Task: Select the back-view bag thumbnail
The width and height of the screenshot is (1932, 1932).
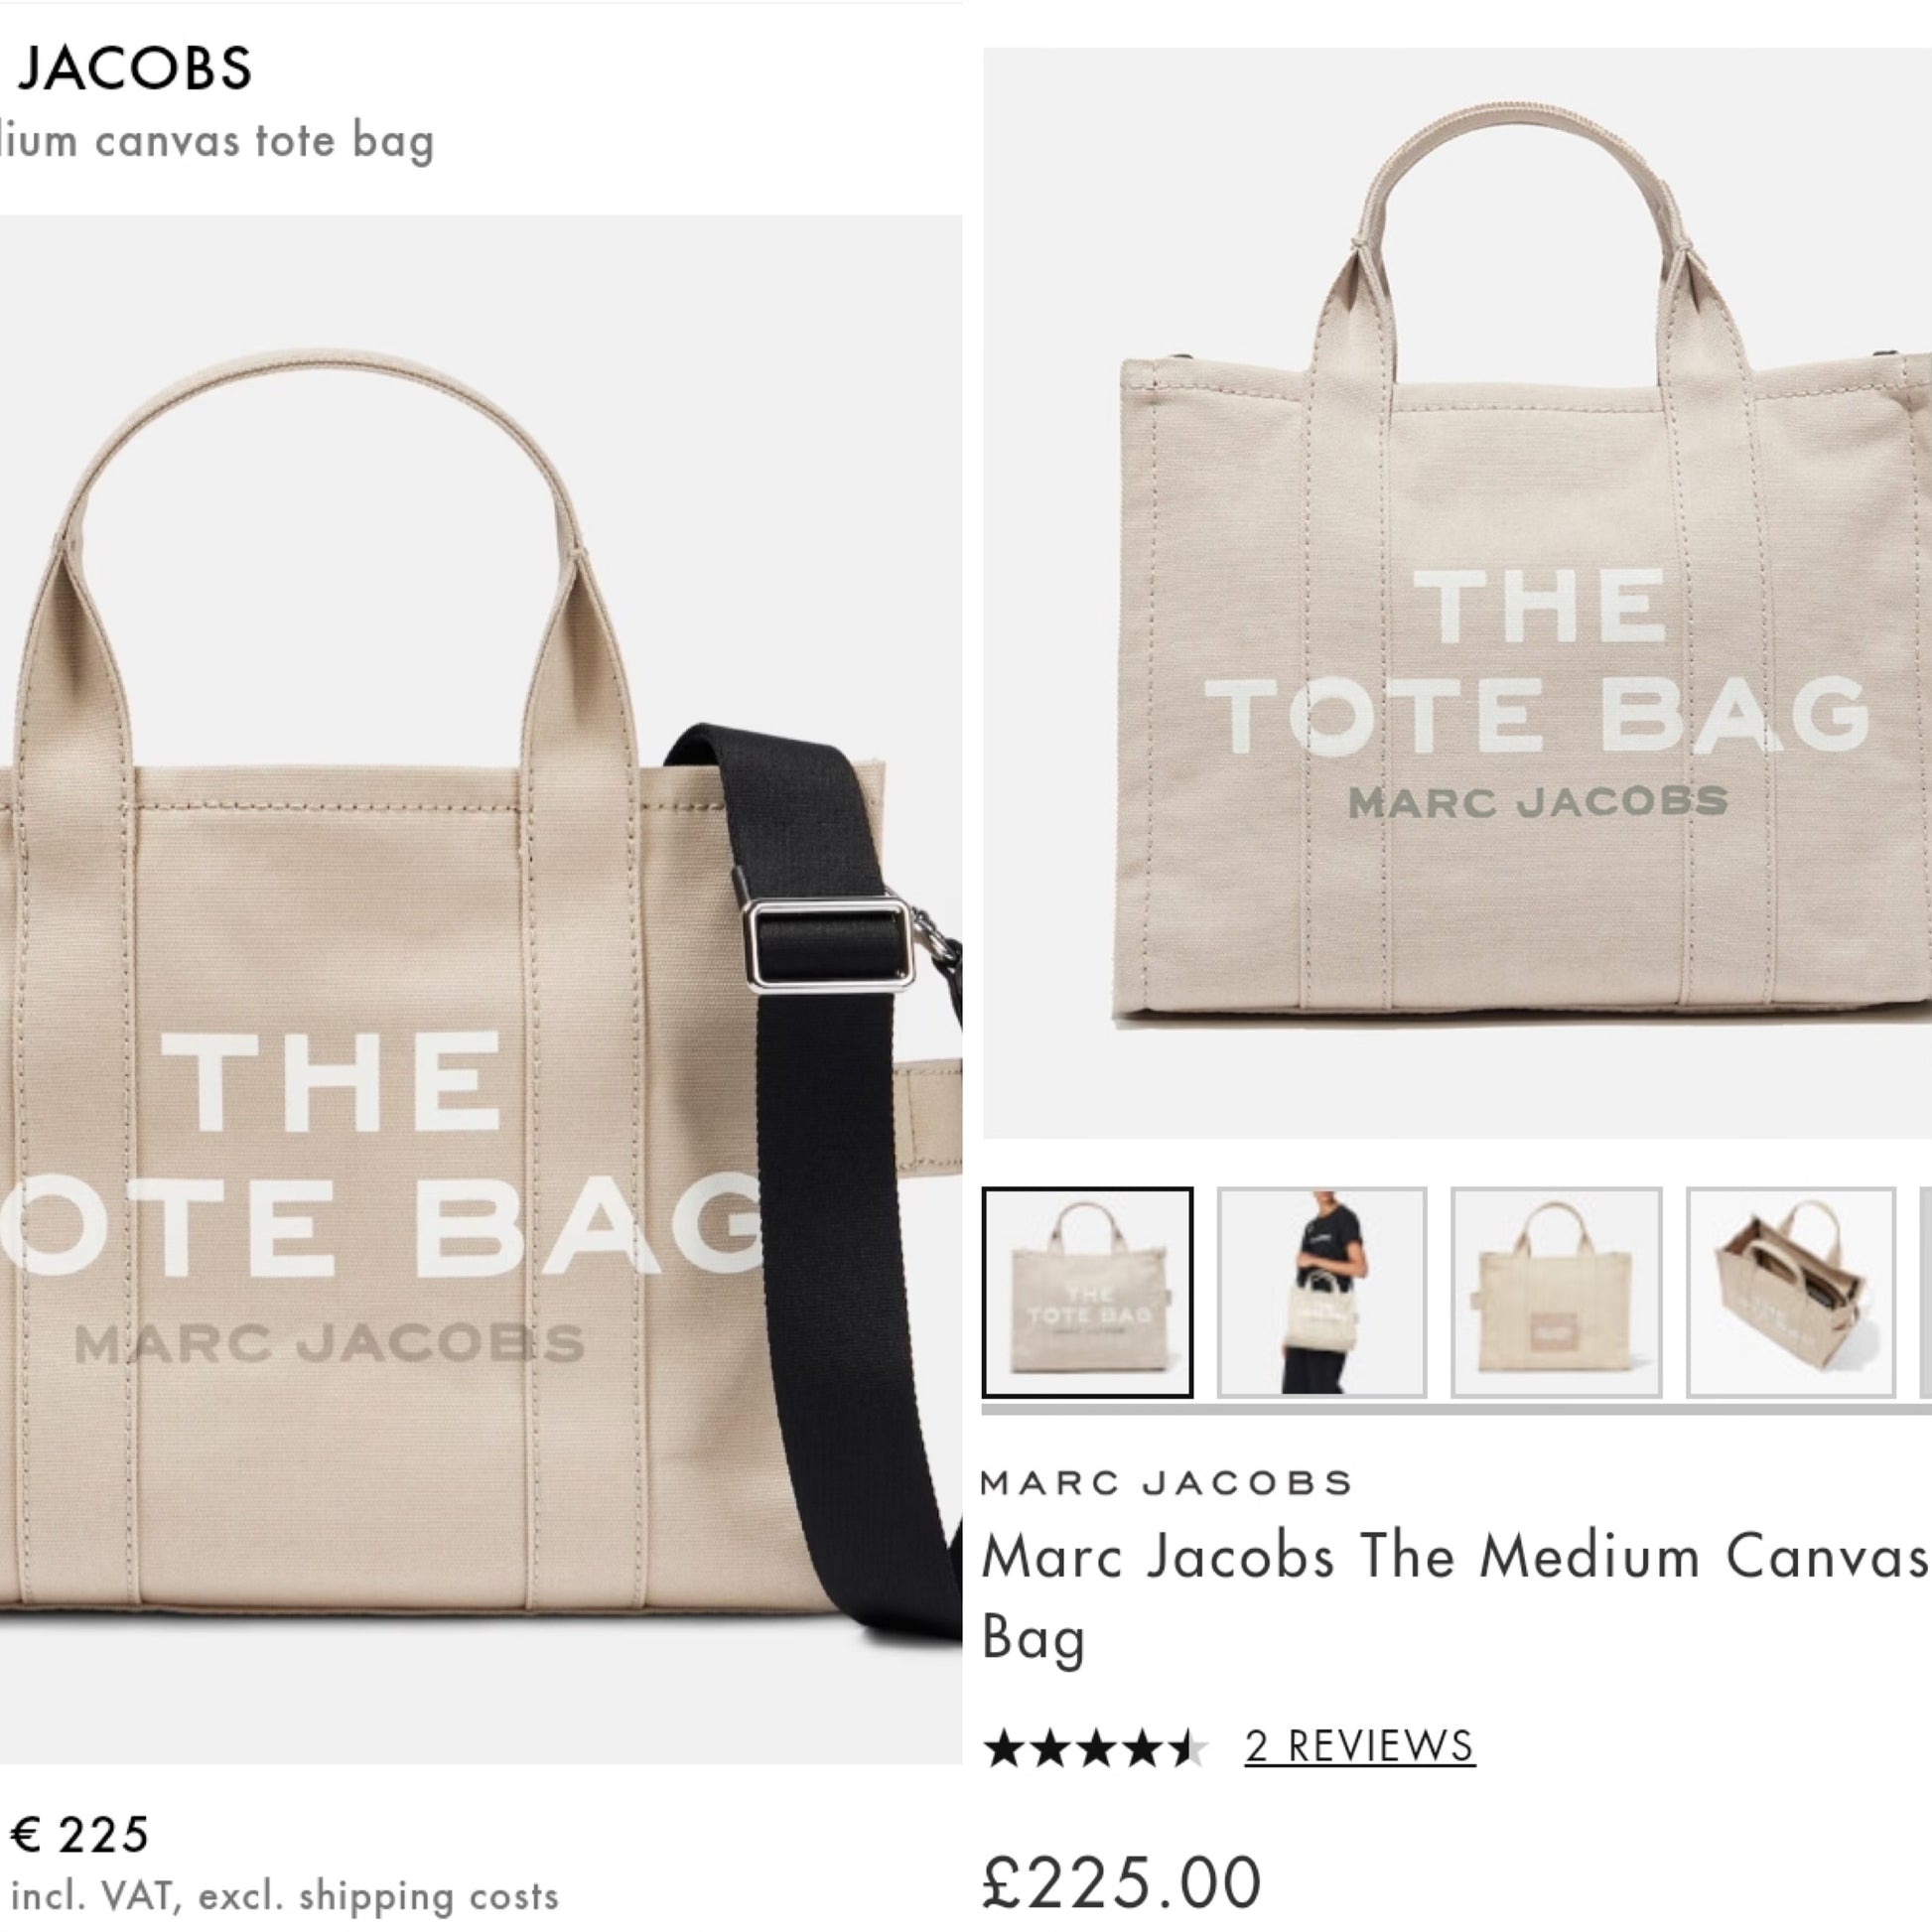Action: (x=1556, y=1293)
